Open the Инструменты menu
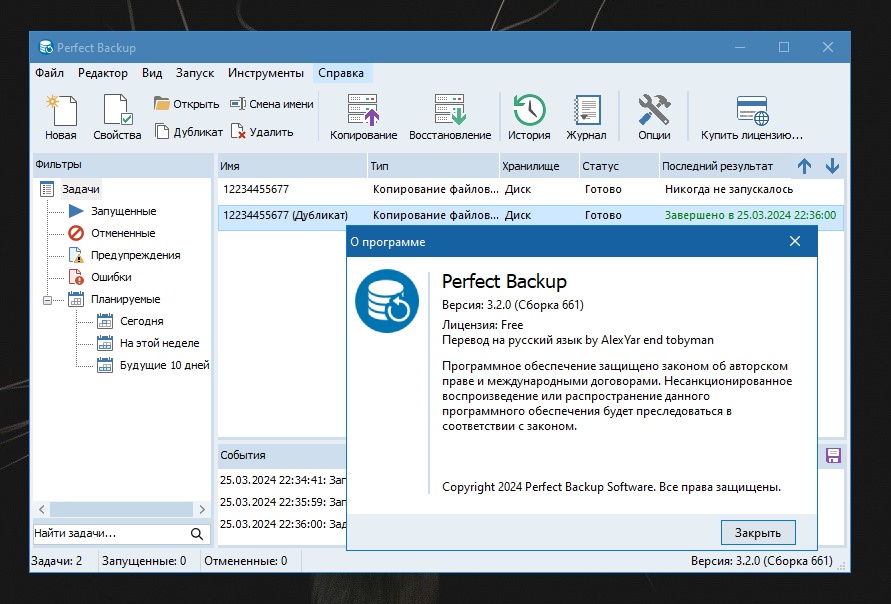This screenshot has height=604, width=891. coord(266,73)
